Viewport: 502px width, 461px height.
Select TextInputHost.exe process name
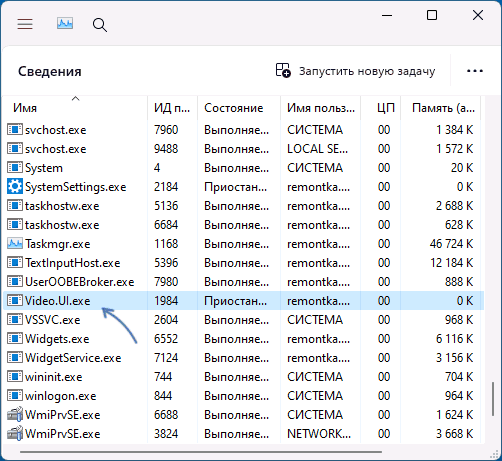(73, 263)
